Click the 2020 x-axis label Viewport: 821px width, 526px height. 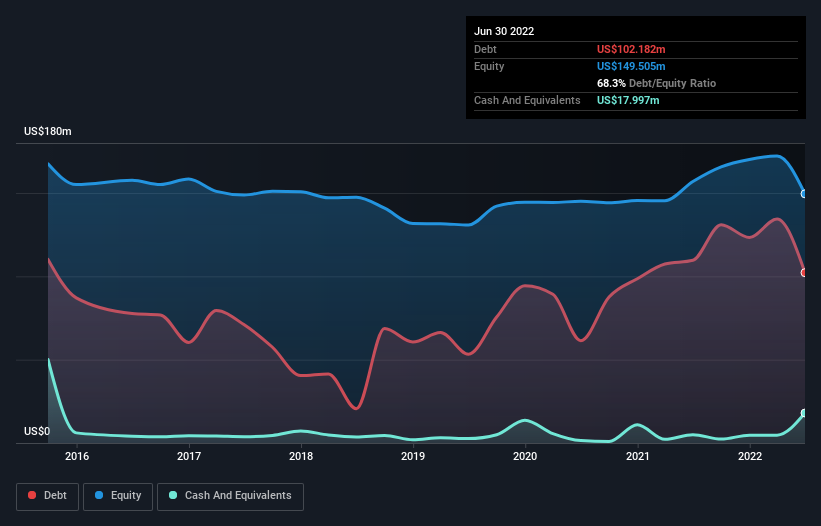(x=525, y=456)
